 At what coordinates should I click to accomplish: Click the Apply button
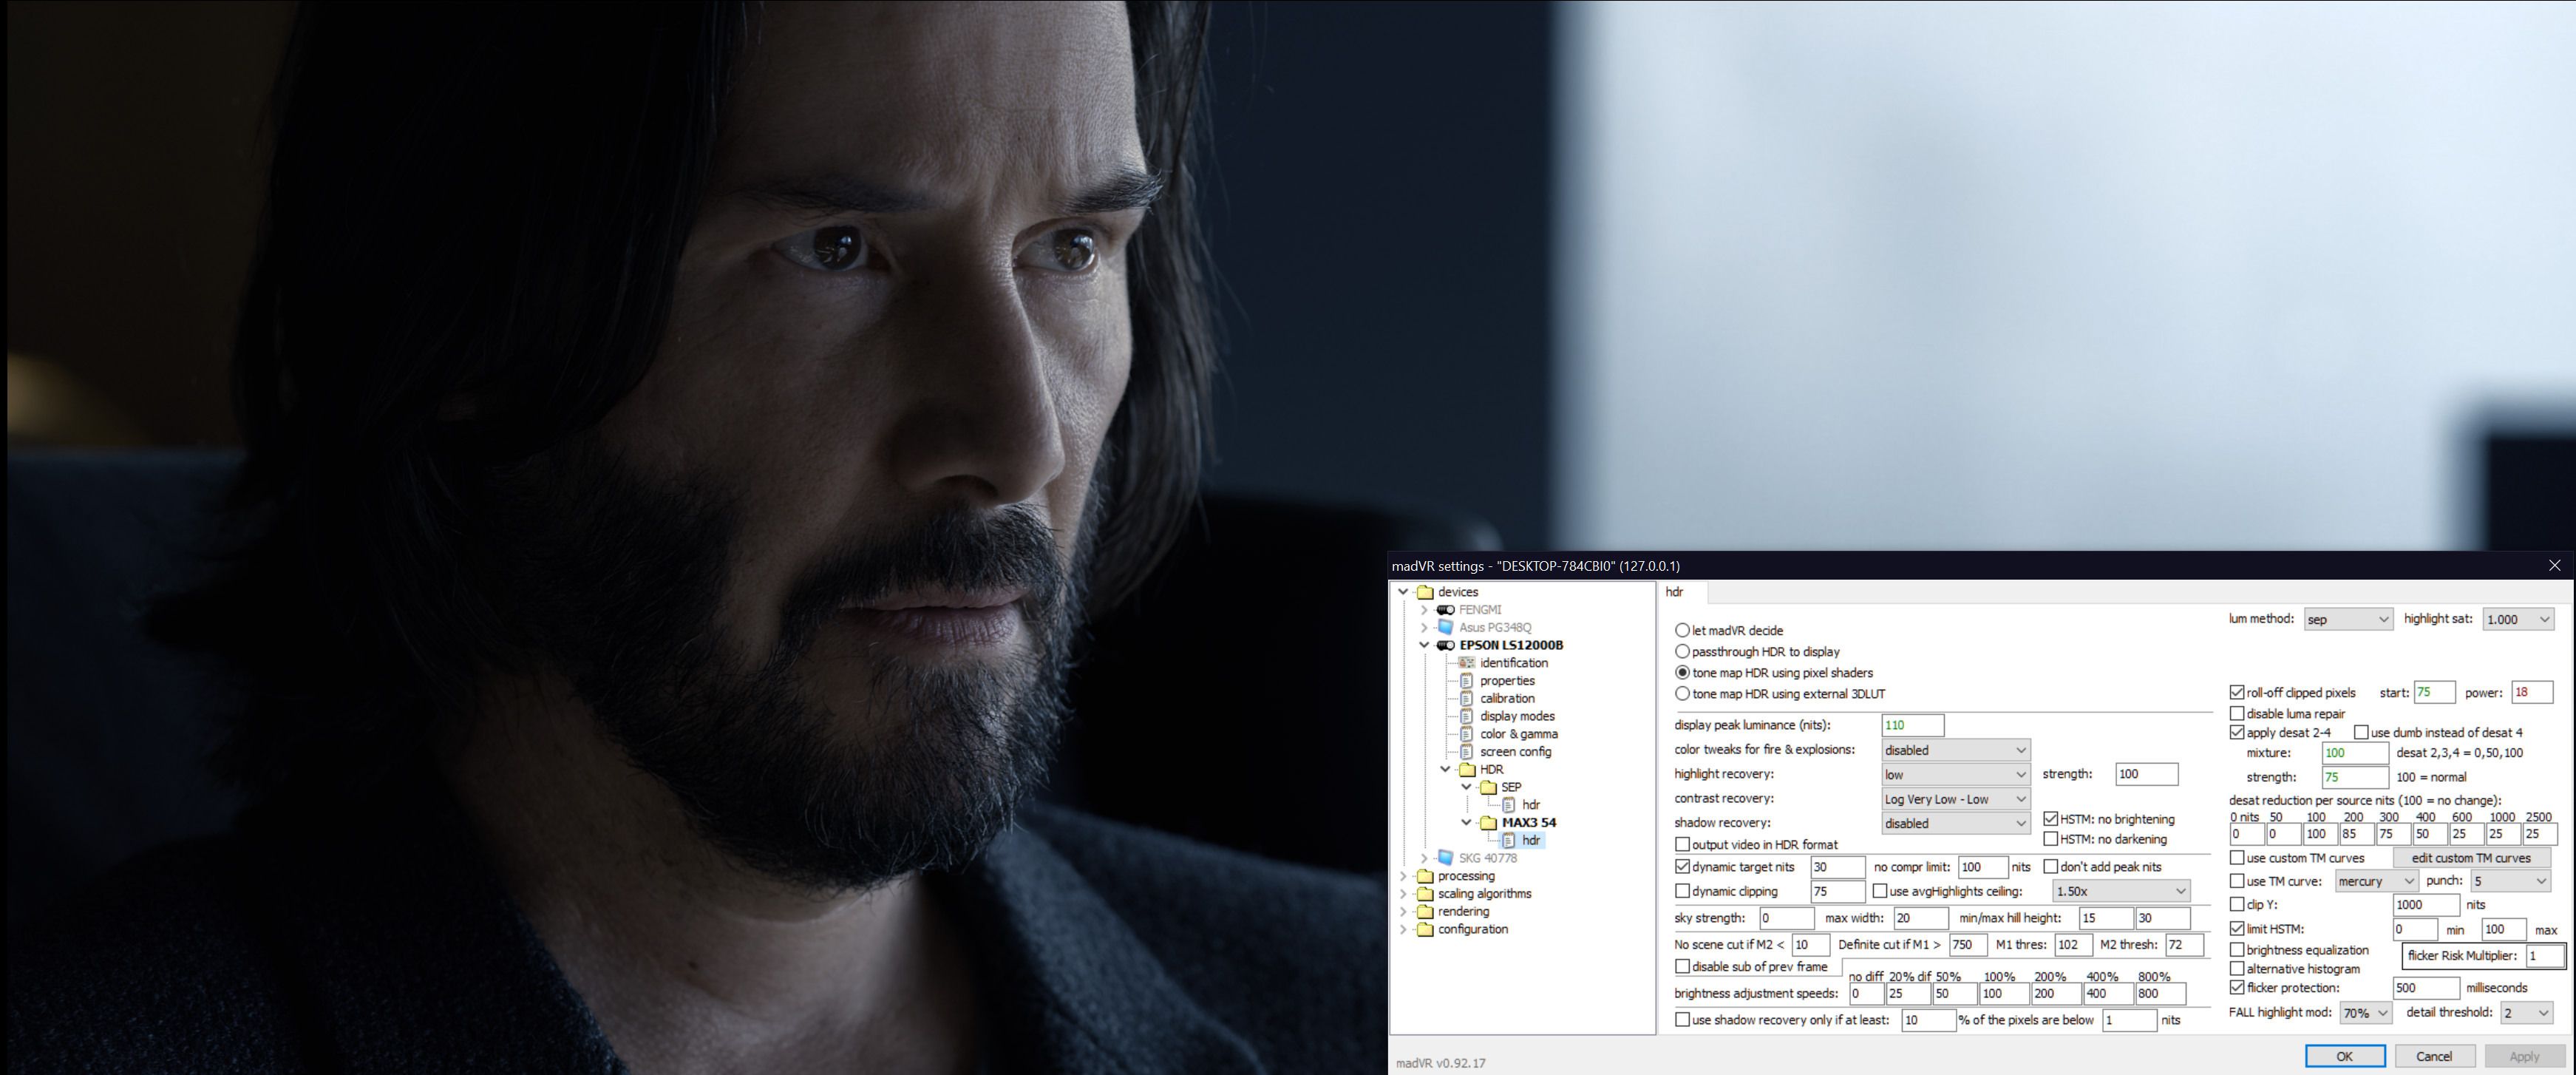tap(2524, 1056)
